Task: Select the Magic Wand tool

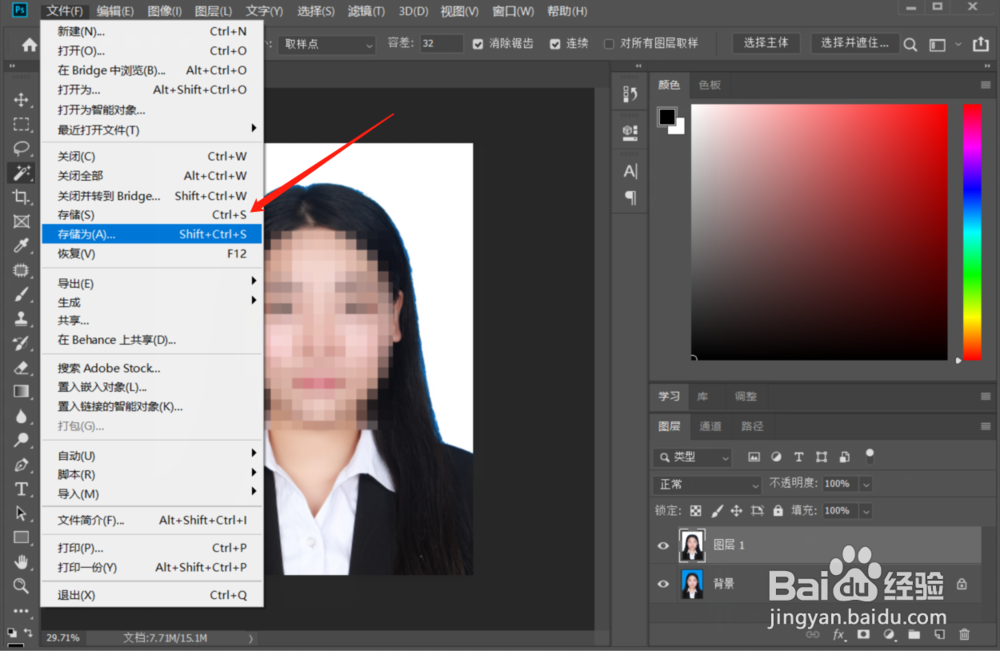Action: click(x=21, y=172)
